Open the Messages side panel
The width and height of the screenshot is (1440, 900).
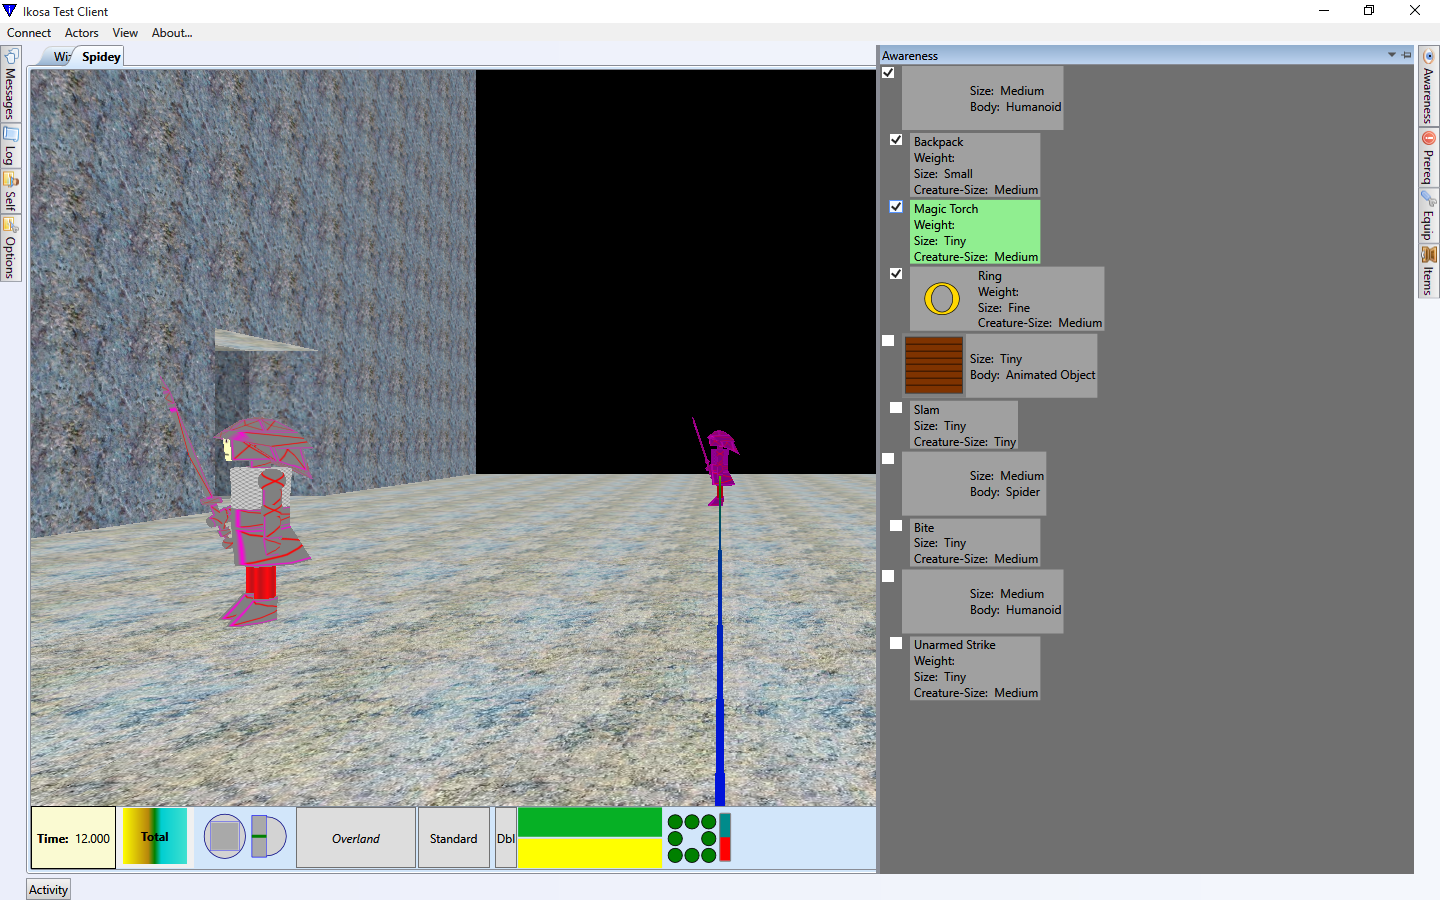pyautogui.click(x=10, y=85)
